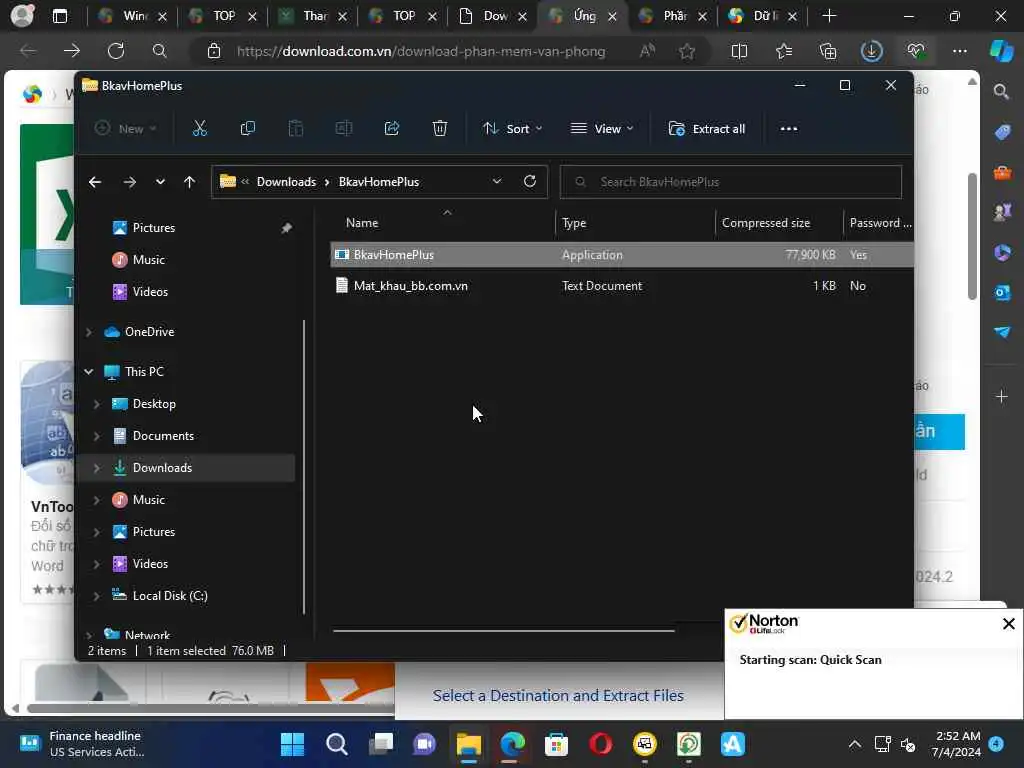
Task: Open the Edge tab actions menu icon
Action: (59, 16)
